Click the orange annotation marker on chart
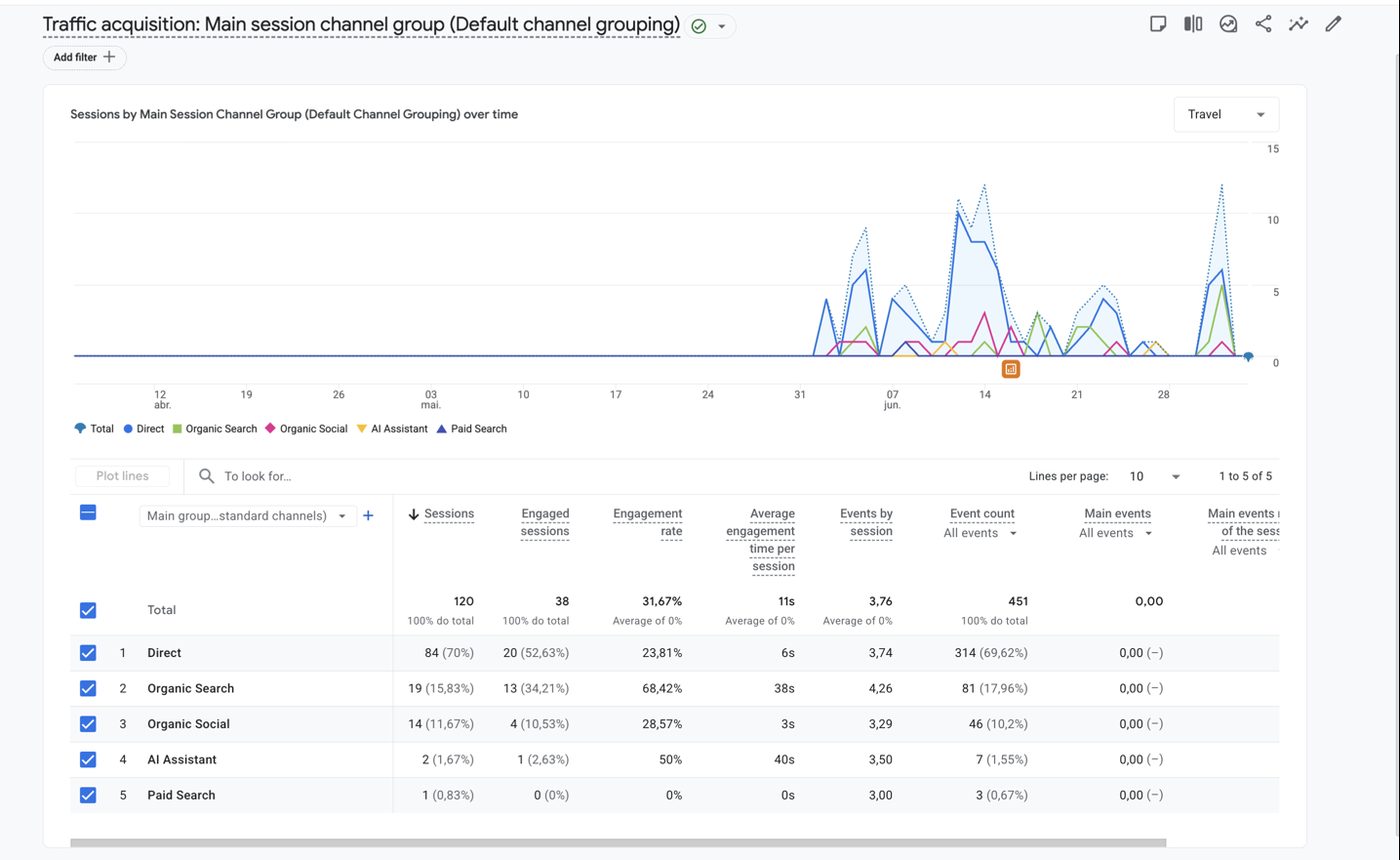This screenshot has width=1400, height=860. point(1011,369)
